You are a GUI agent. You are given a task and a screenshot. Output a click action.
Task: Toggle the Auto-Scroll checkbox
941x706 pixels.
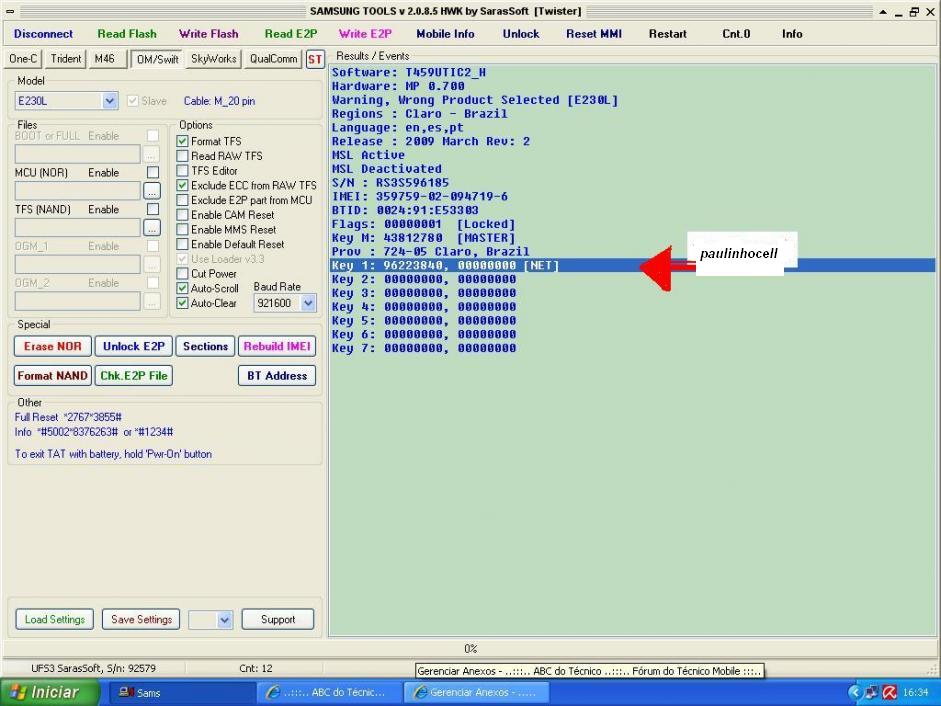coord(182,288)
